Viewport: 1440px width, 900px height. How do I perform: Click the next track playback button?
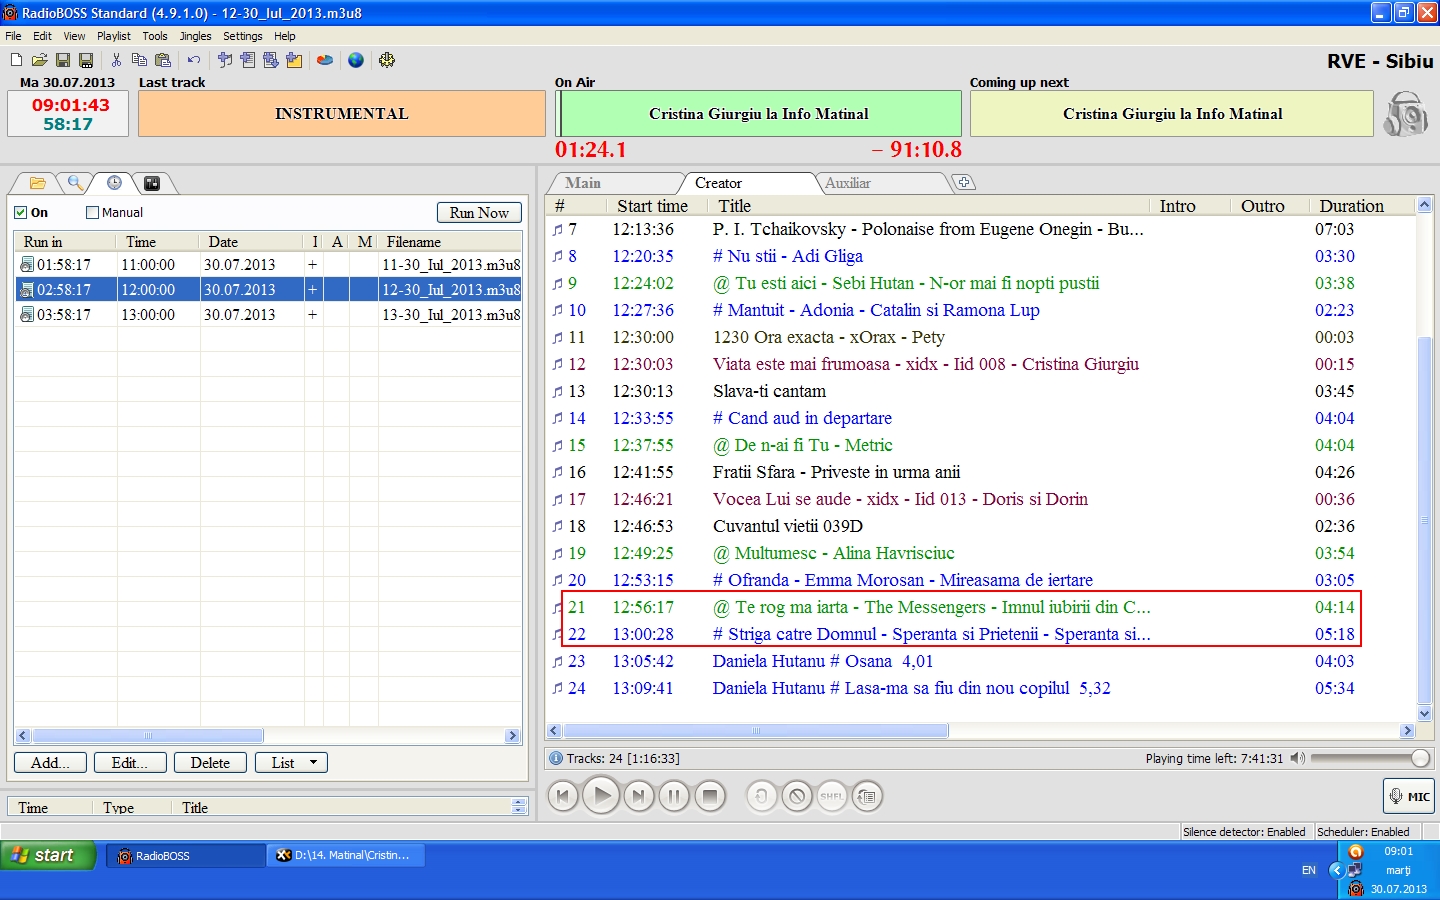coord(638,796)
